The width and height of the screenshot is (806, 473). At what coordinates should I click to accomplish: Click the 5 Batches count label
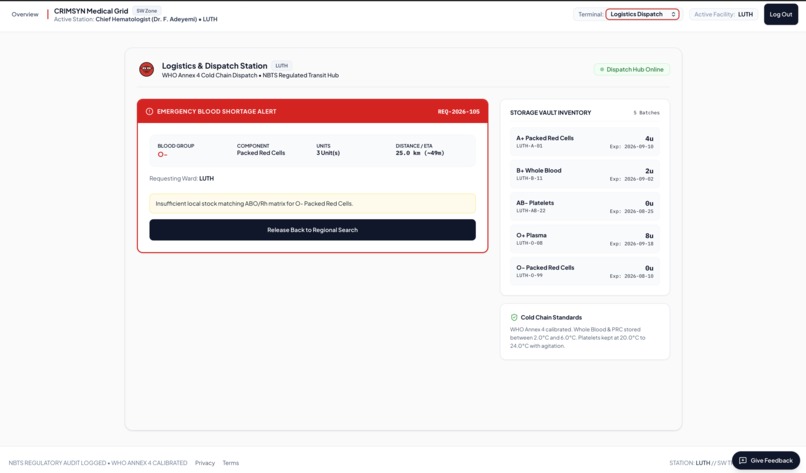646,113
